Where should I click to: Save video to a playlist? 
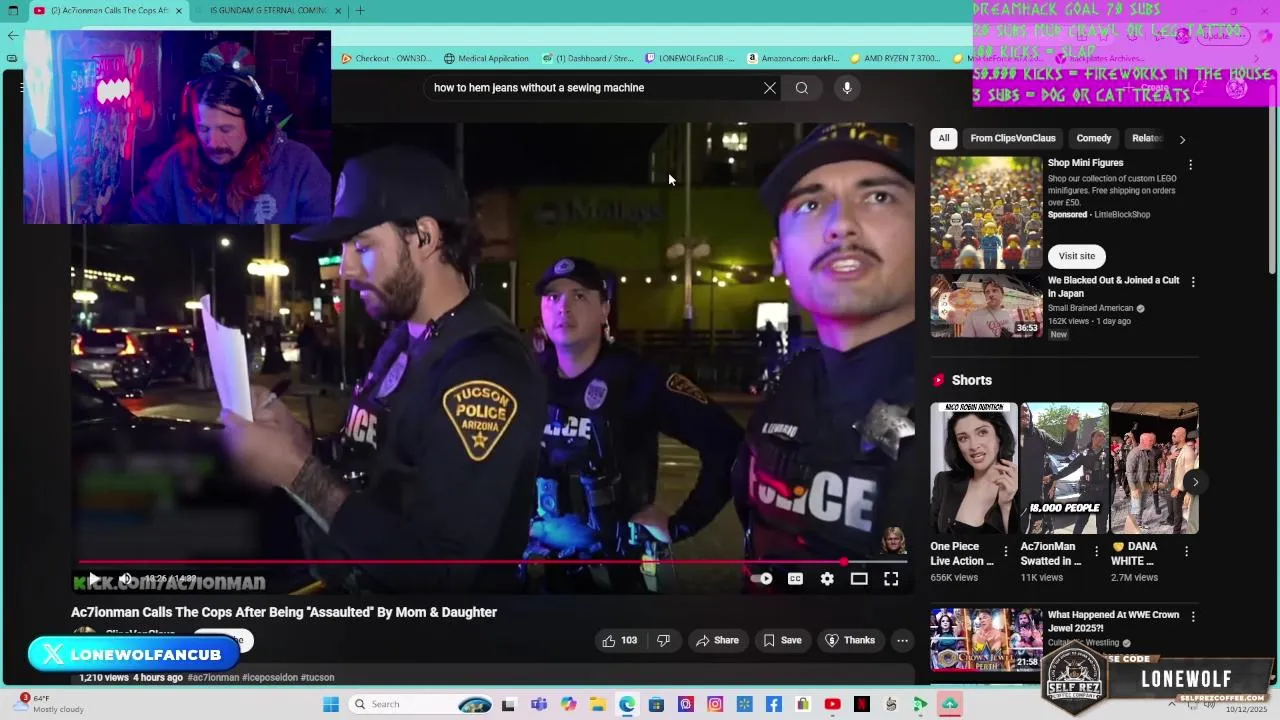coord(782,640)
